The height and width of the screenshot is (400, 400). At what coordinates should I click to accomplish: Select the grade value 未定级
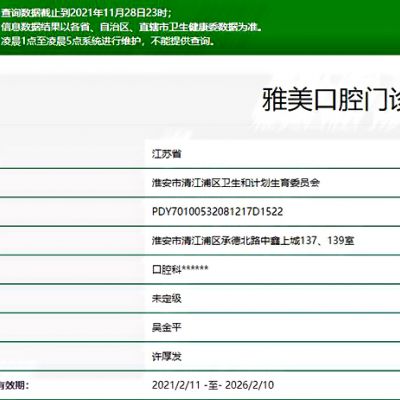pyautogui.click(x=167, y=298)
